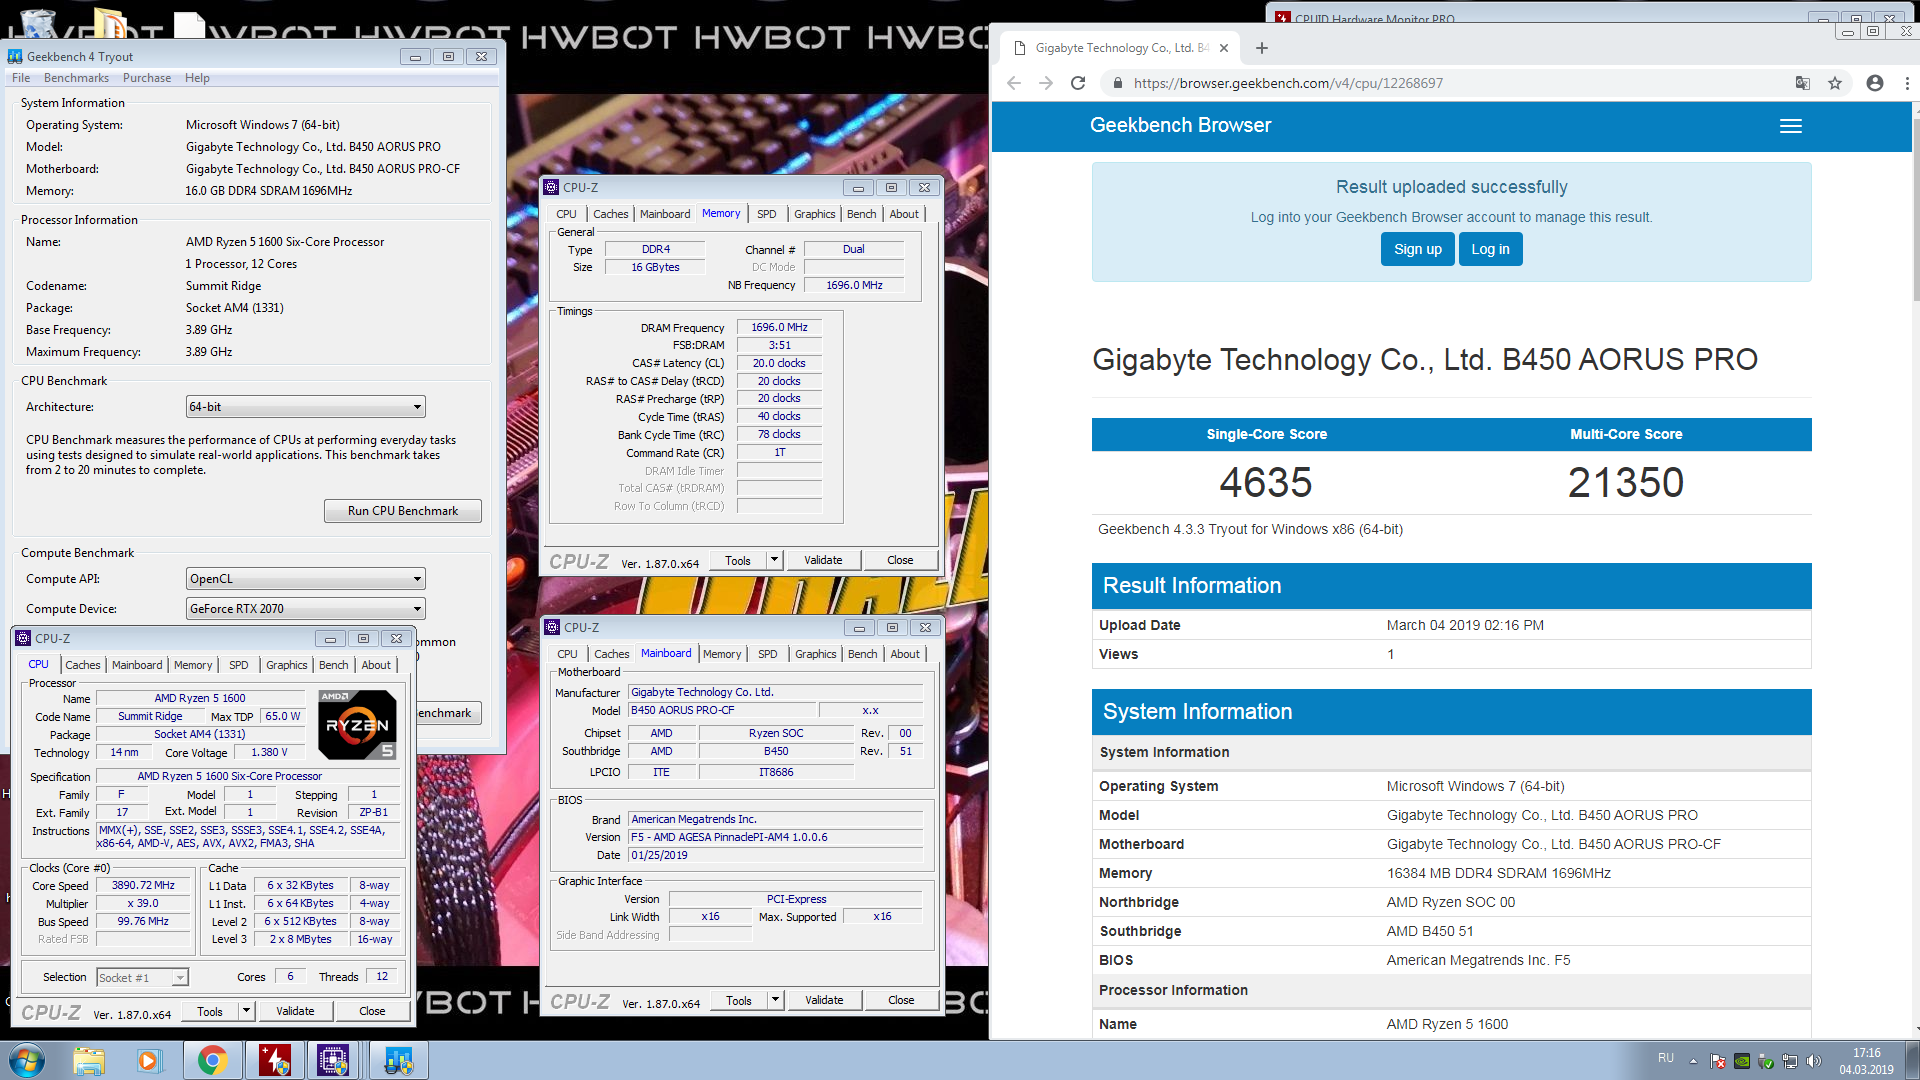Click the RU language indicator

click(1665, 1058)
